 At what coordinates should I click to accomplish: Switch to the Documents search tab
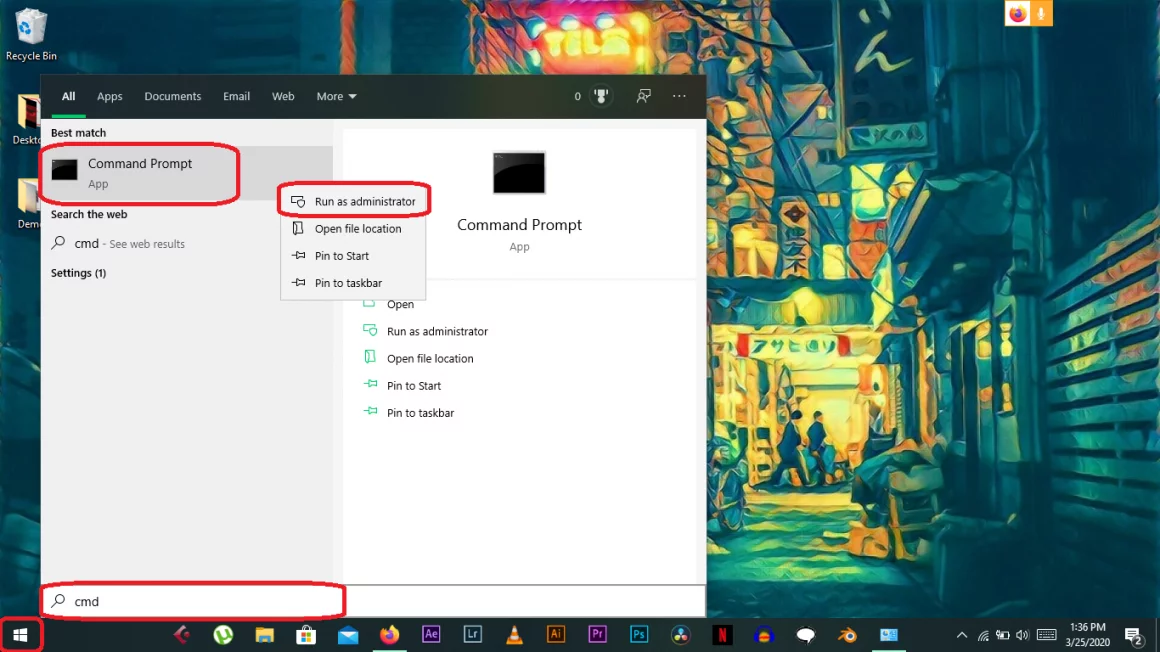[x=172, y=96]
